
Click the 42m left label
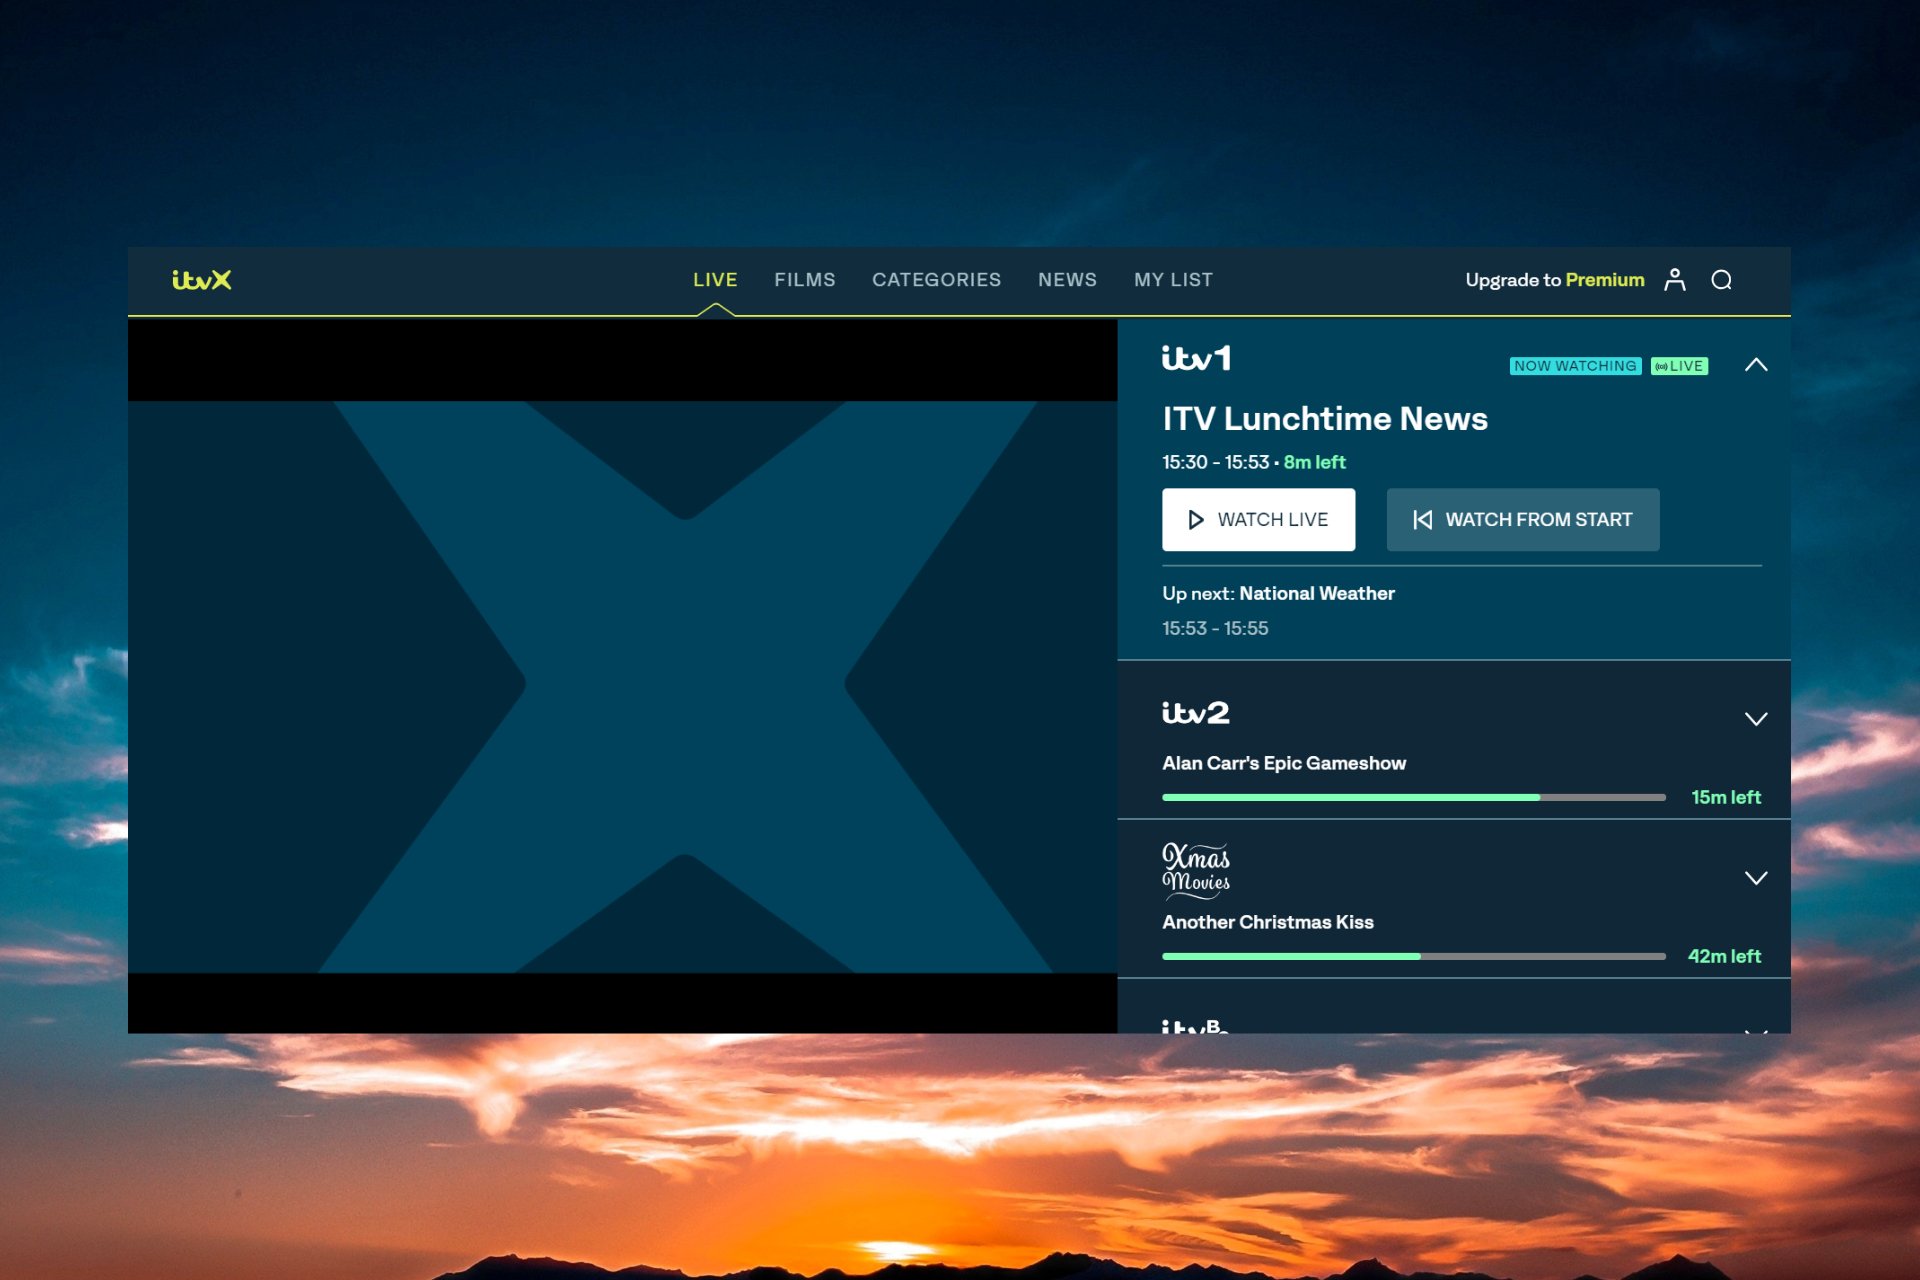(x=1724, y=956)
